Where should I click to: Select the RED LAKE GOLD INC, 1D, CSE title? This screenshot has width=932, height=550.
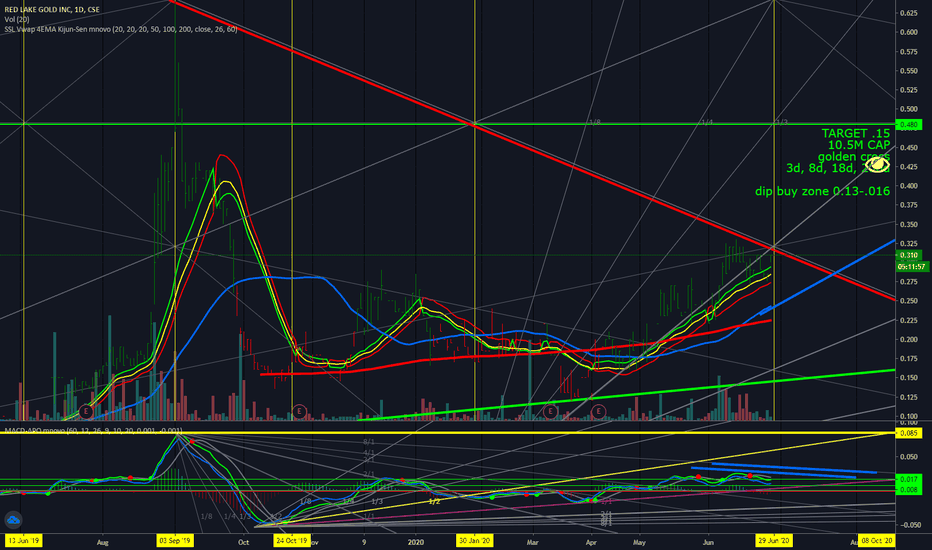click(x=52, y=10)
